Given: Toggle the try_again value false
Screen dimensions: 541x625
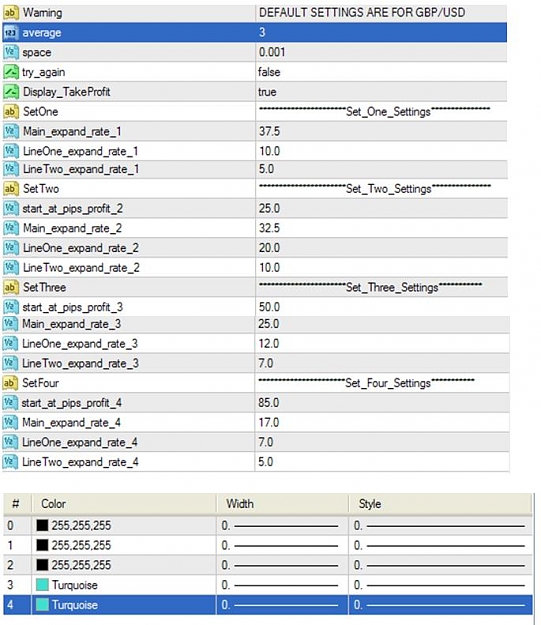Looking at the screenshot, I should [x=381, y=72].
